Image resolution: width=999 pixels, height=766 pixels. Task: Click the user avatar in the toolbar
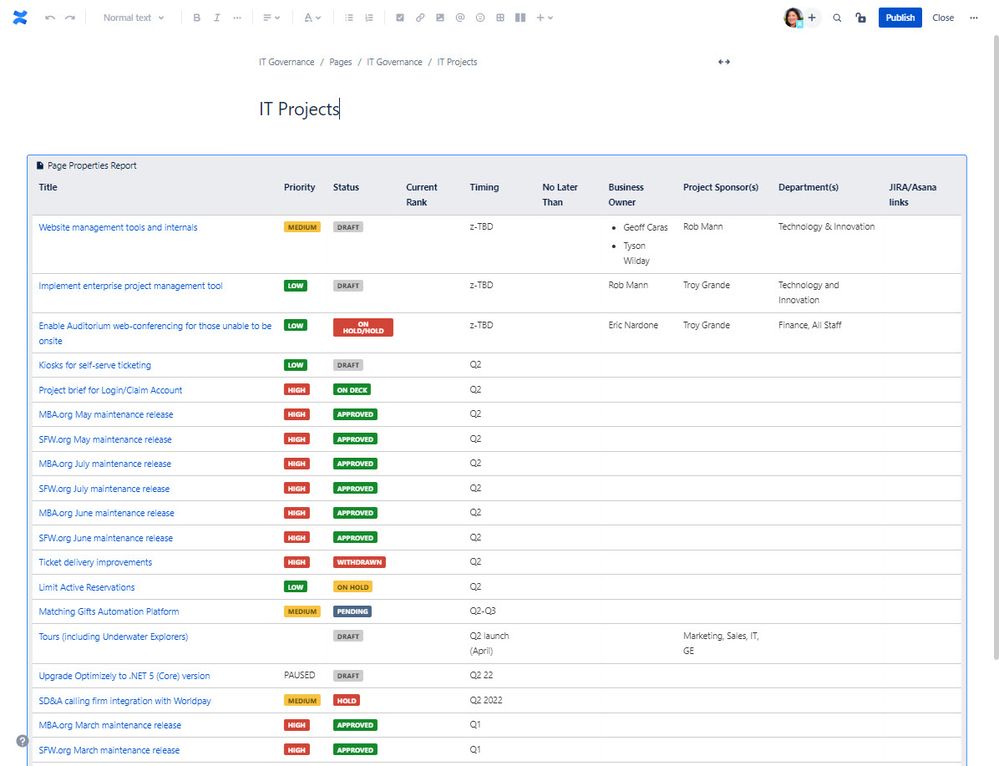[793, 18]
